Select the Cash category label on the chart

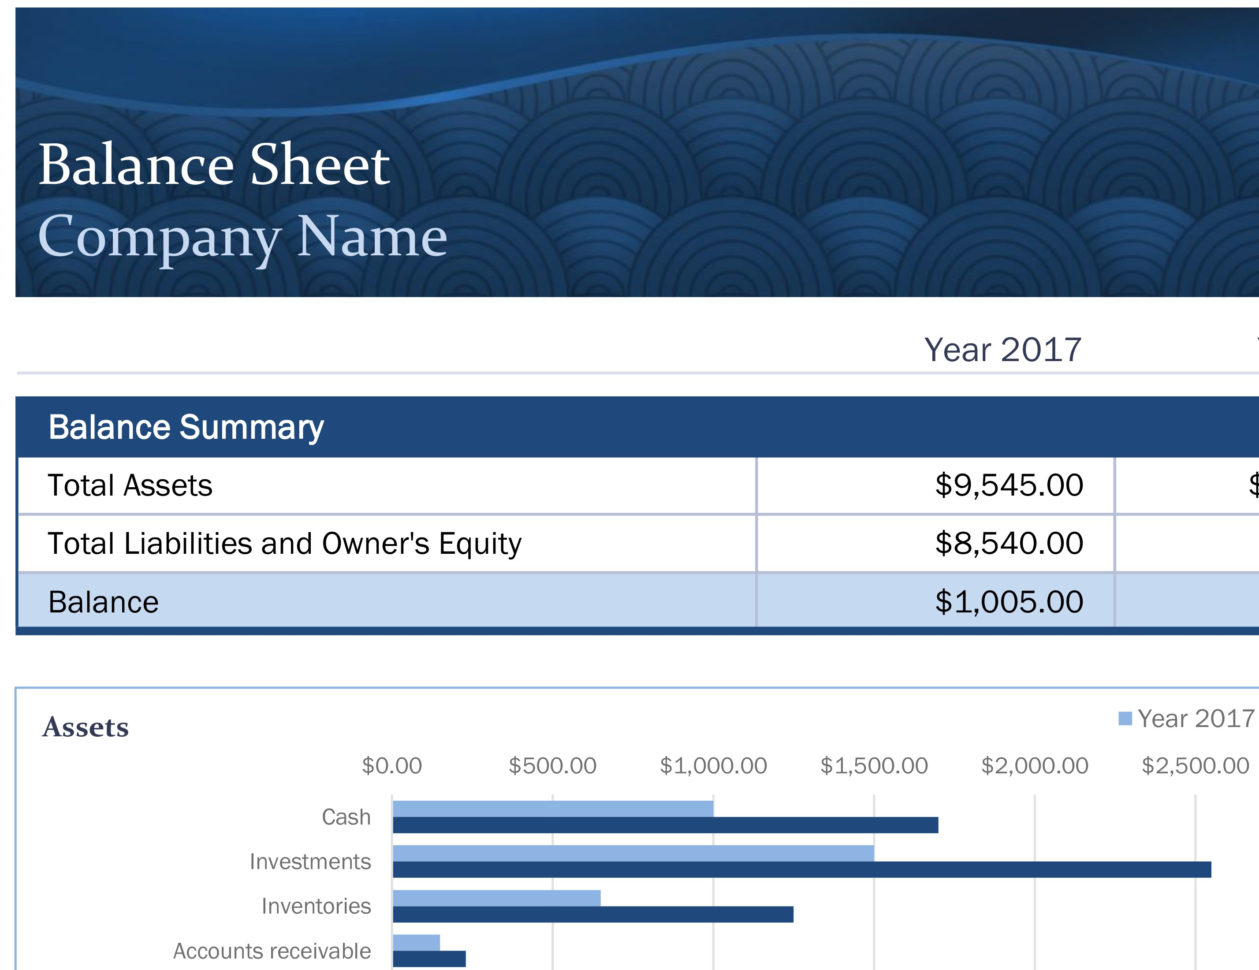[x=346, y=816]
